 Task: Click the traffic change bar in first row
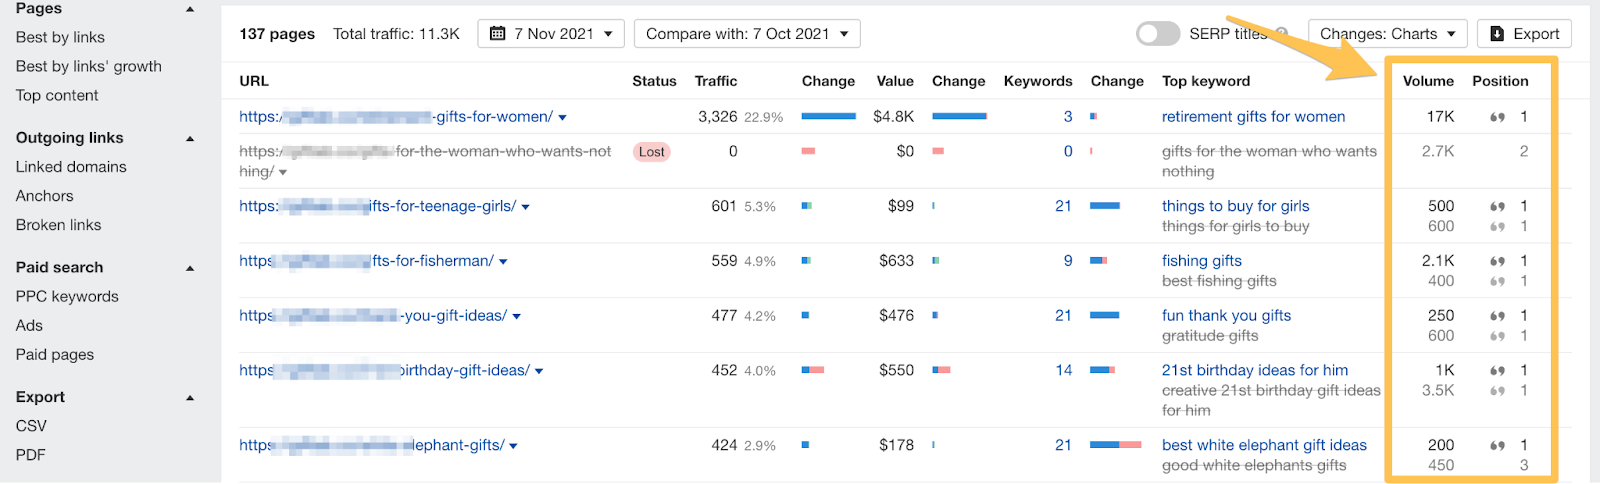tap(828, 117)
